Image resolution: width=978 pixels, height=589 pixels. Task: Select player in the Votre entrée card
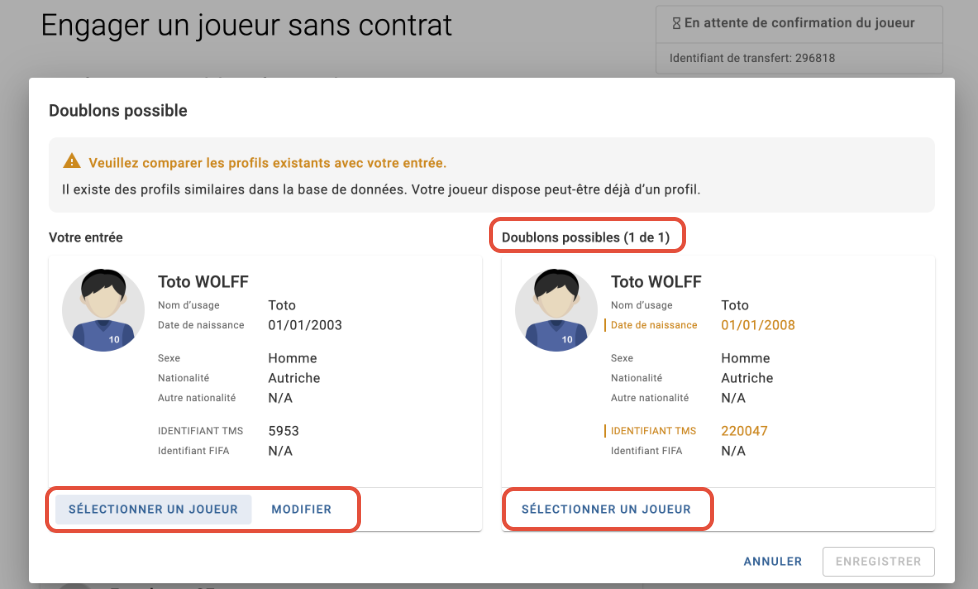coord(153,509)
